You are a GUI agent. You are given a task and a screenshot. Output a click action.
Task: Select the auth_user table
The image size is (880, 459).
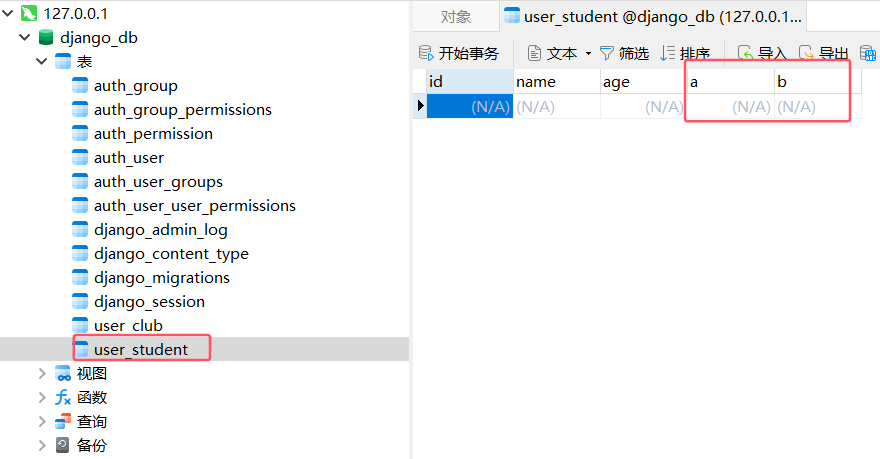coord(128,158)
